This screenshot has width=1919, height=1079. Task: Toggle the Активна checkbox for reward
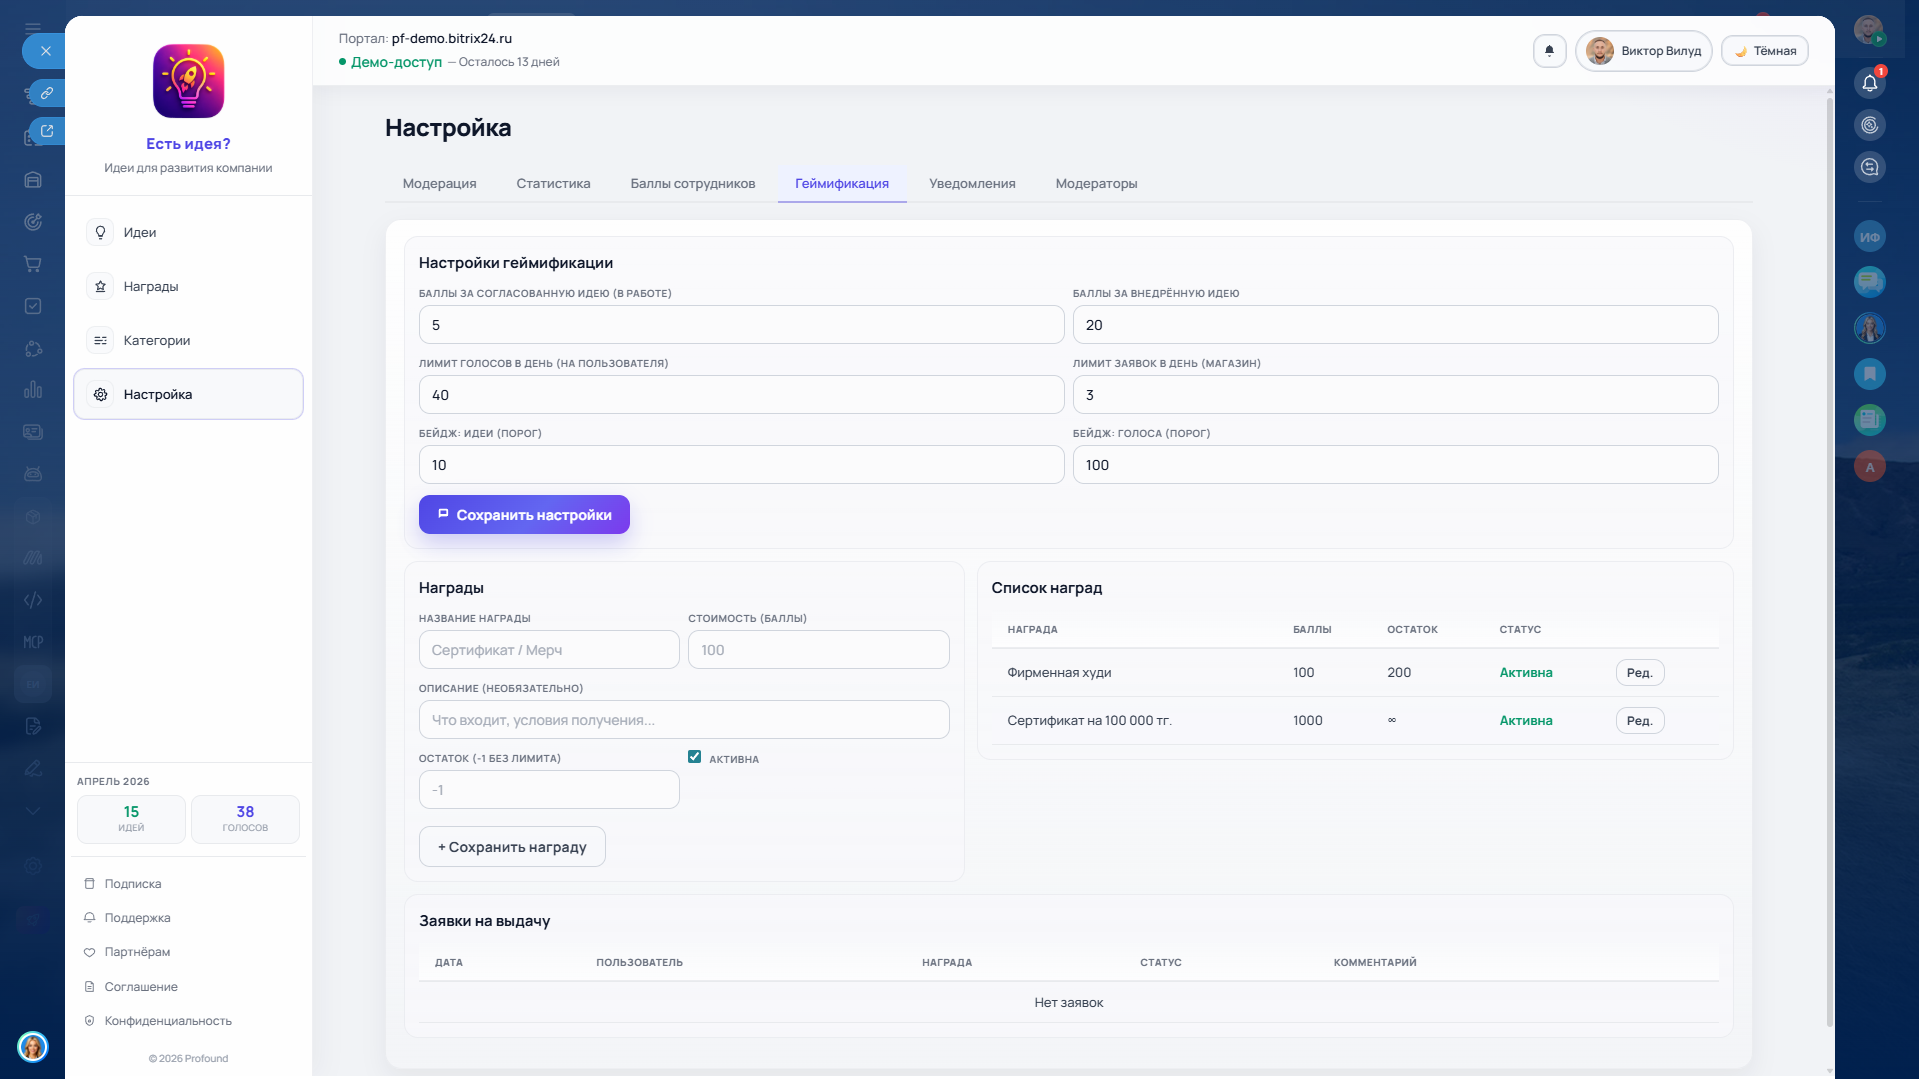[694, 757]
